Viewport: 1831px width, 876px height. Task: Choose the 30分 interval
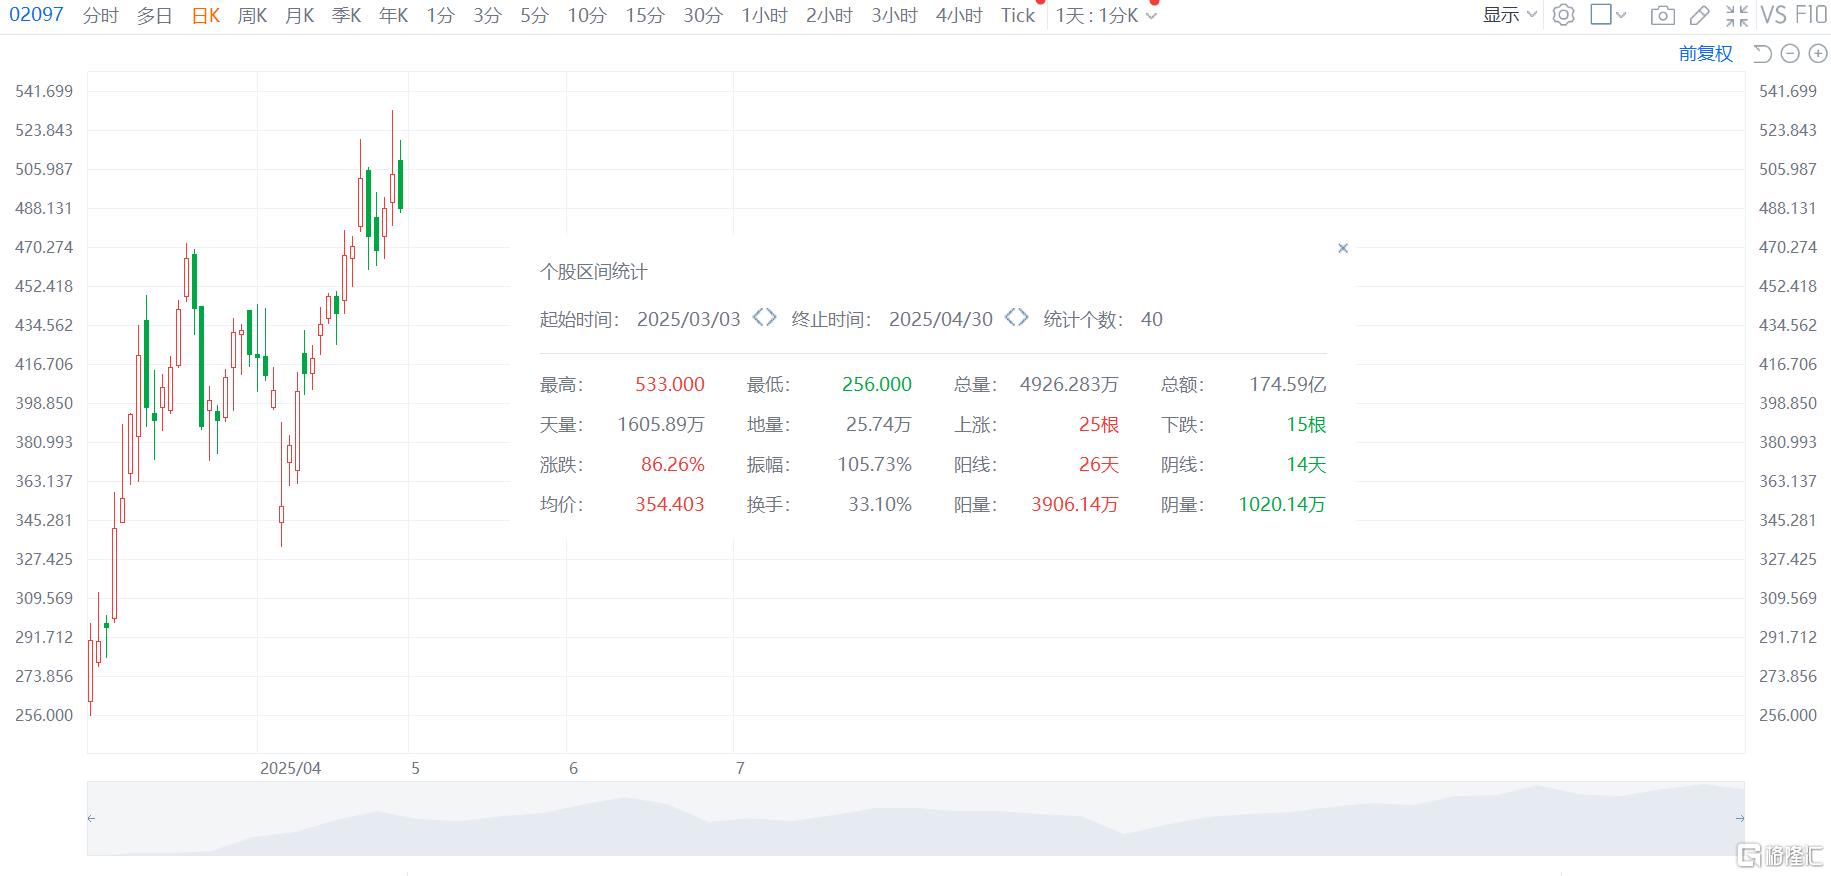coord(703,15)
